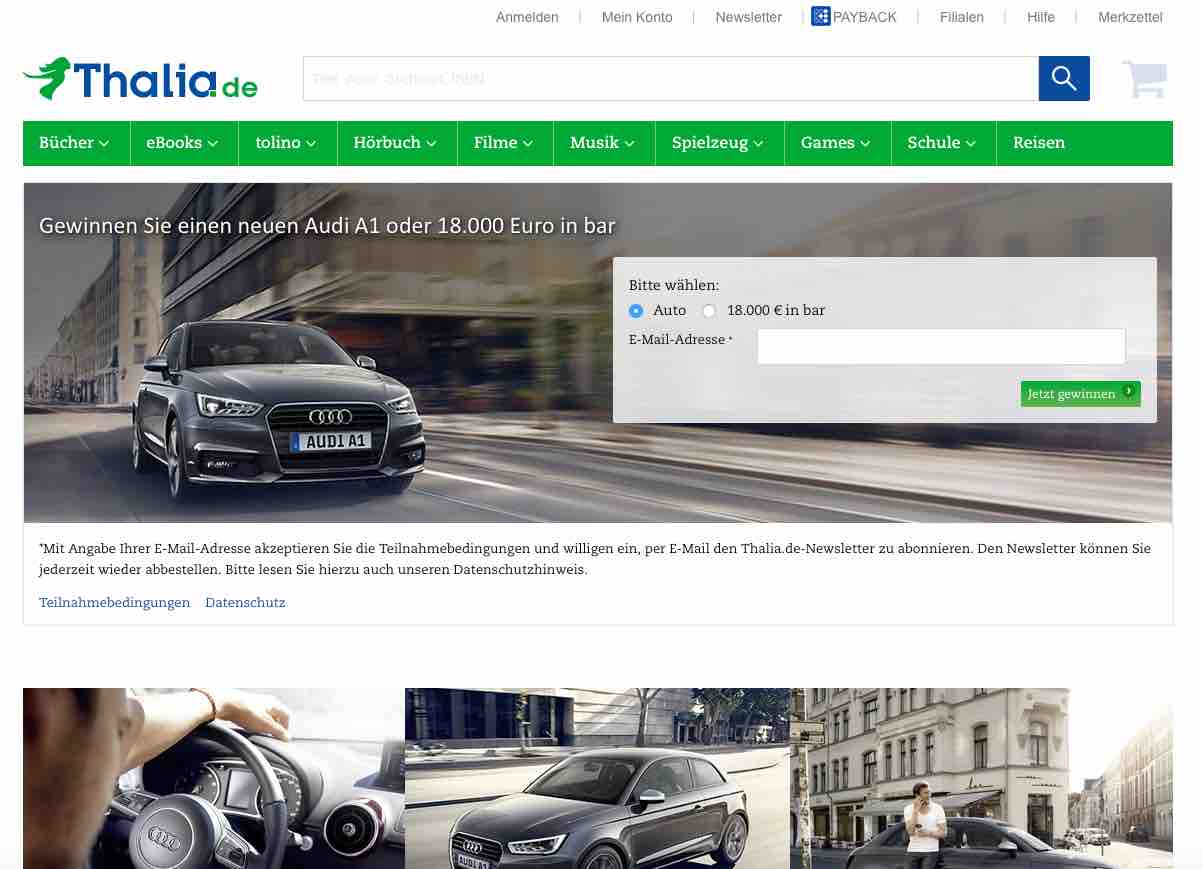Select the 18.000 € in bar option

[709, 311]
